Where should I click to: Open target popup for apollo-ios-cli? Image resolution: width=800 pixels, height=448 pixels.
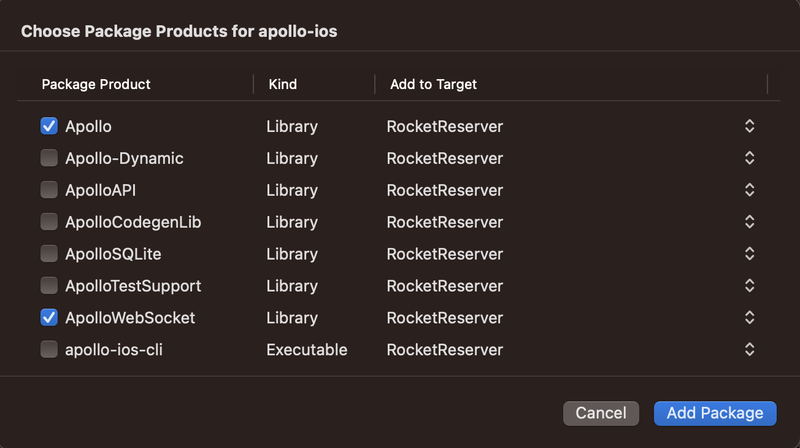click(x=749, y=350)
